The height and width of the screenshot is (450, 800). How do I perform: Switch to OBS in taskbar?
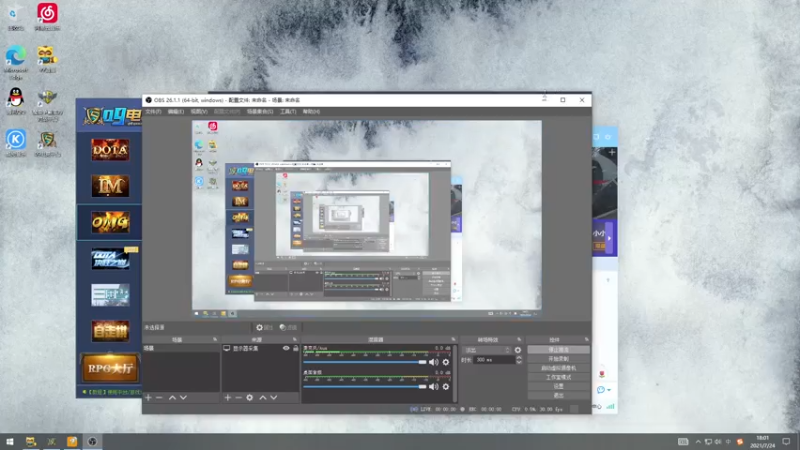(92, 442)
